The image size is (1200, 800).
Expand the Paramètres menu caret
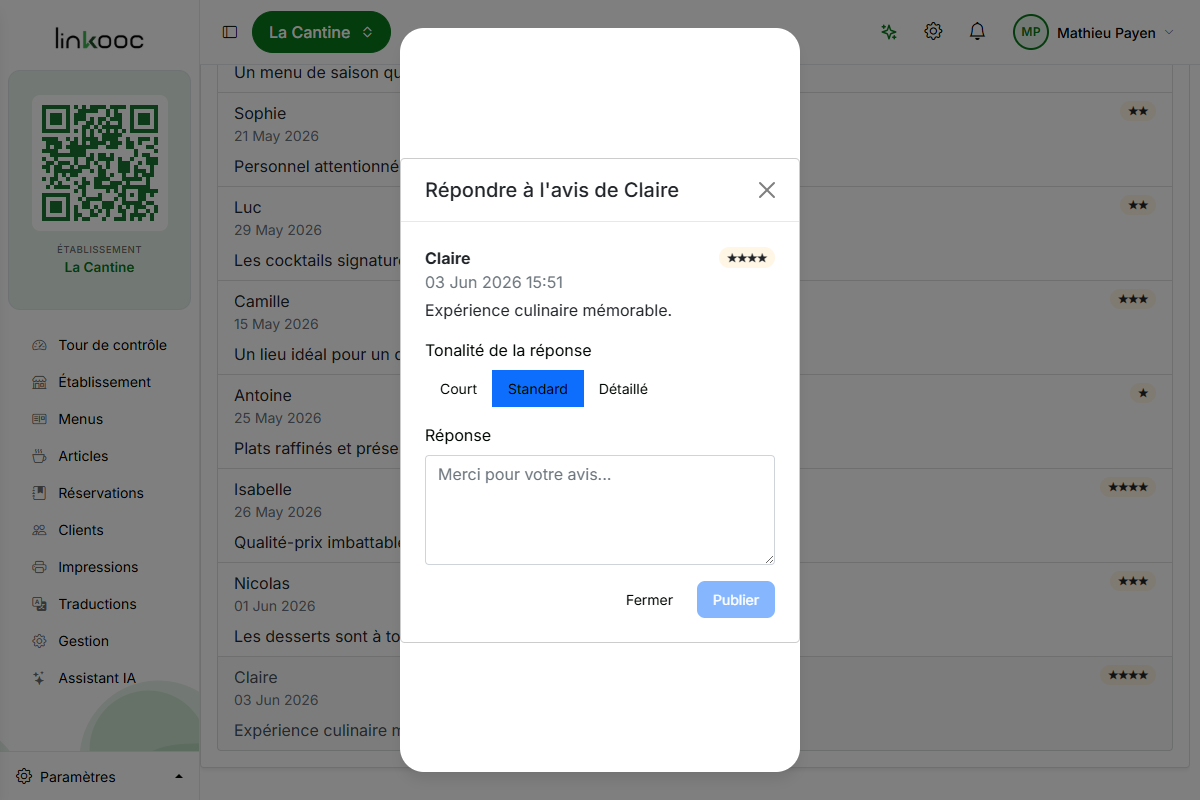[179, 777]
